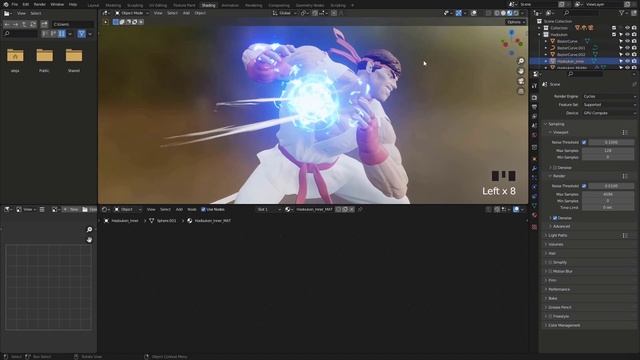The image size is (640, 360).
Task: Switch to the UV Editing workspace tab
Action: click(x=158, y=5)
